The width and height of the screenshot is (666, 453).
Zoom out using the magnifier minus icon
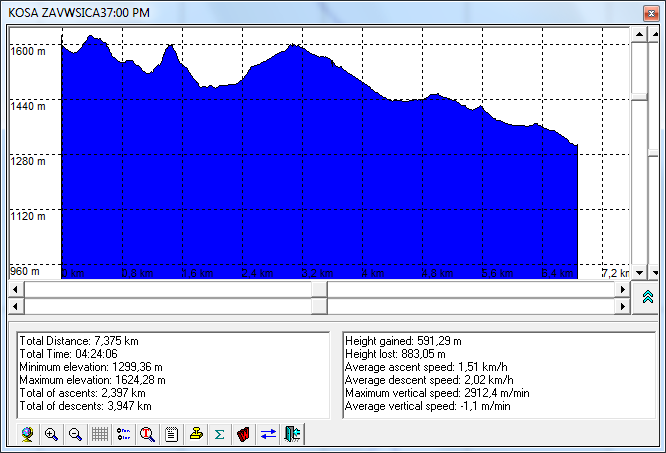pos(75,434)
